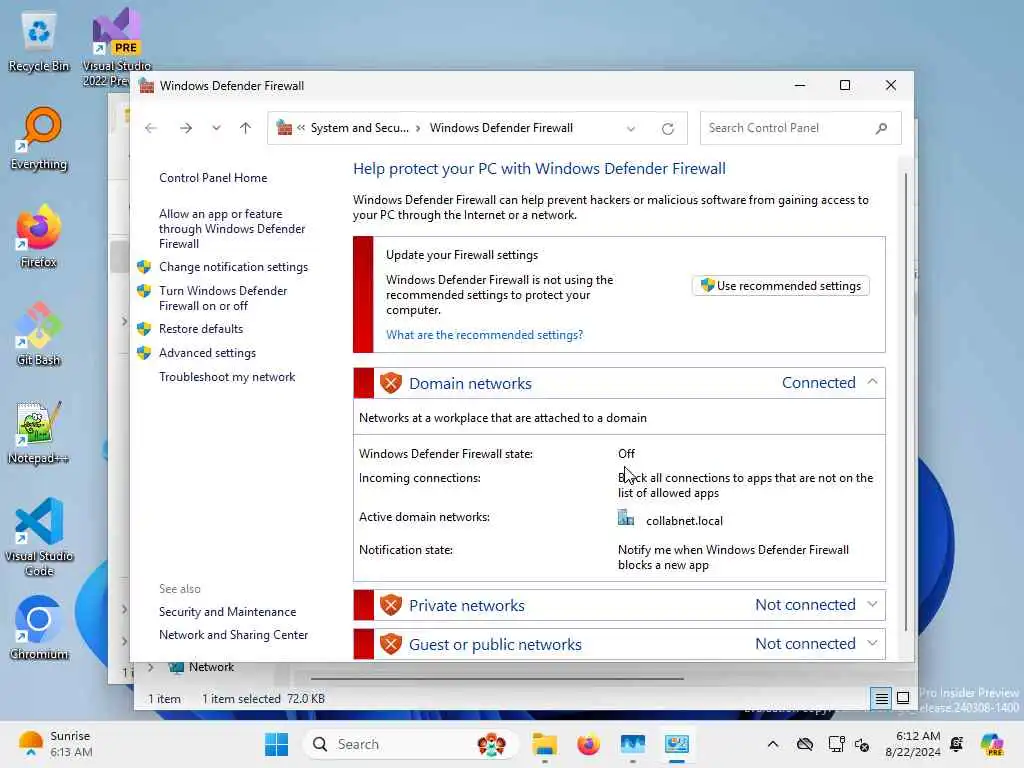Open Turn Windows Defender Firewall on or off
Viewport: 1024px width, 768px height.
(223, 298)
